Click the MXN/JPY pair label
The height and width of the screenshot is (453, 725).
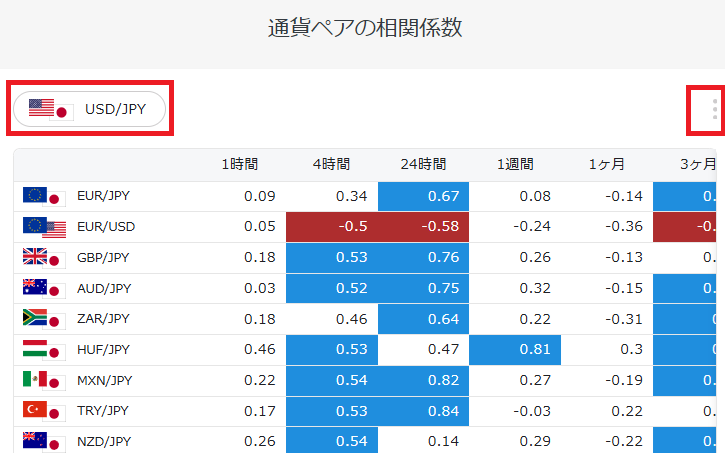click(104, 380)
